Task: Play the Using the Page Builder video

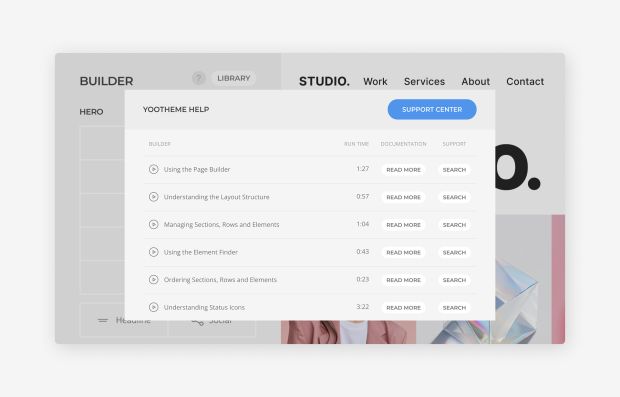Action: point(153,169)
